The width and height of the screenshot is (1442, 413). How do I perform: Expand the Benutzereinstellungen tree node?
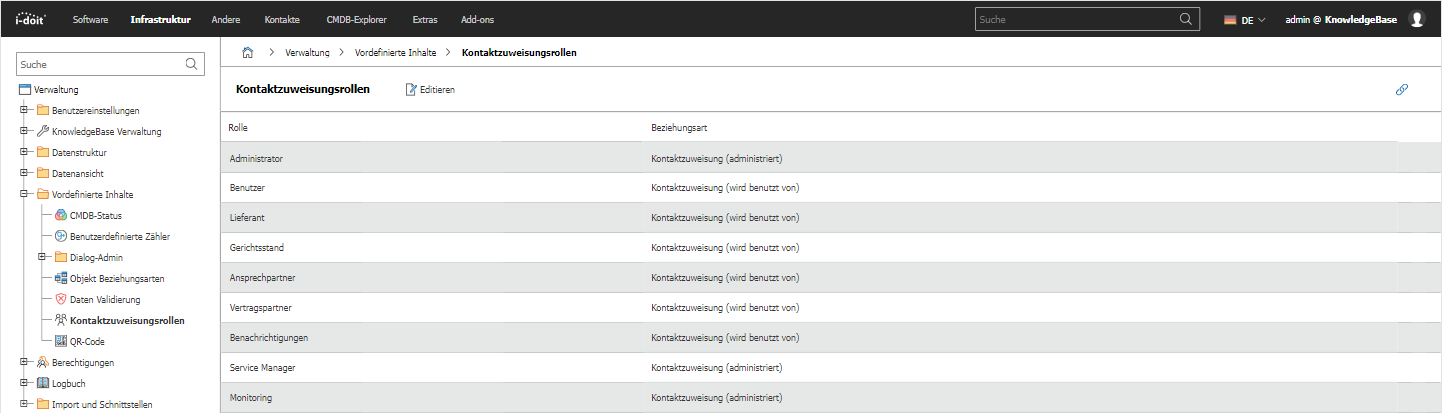[22, 110]
